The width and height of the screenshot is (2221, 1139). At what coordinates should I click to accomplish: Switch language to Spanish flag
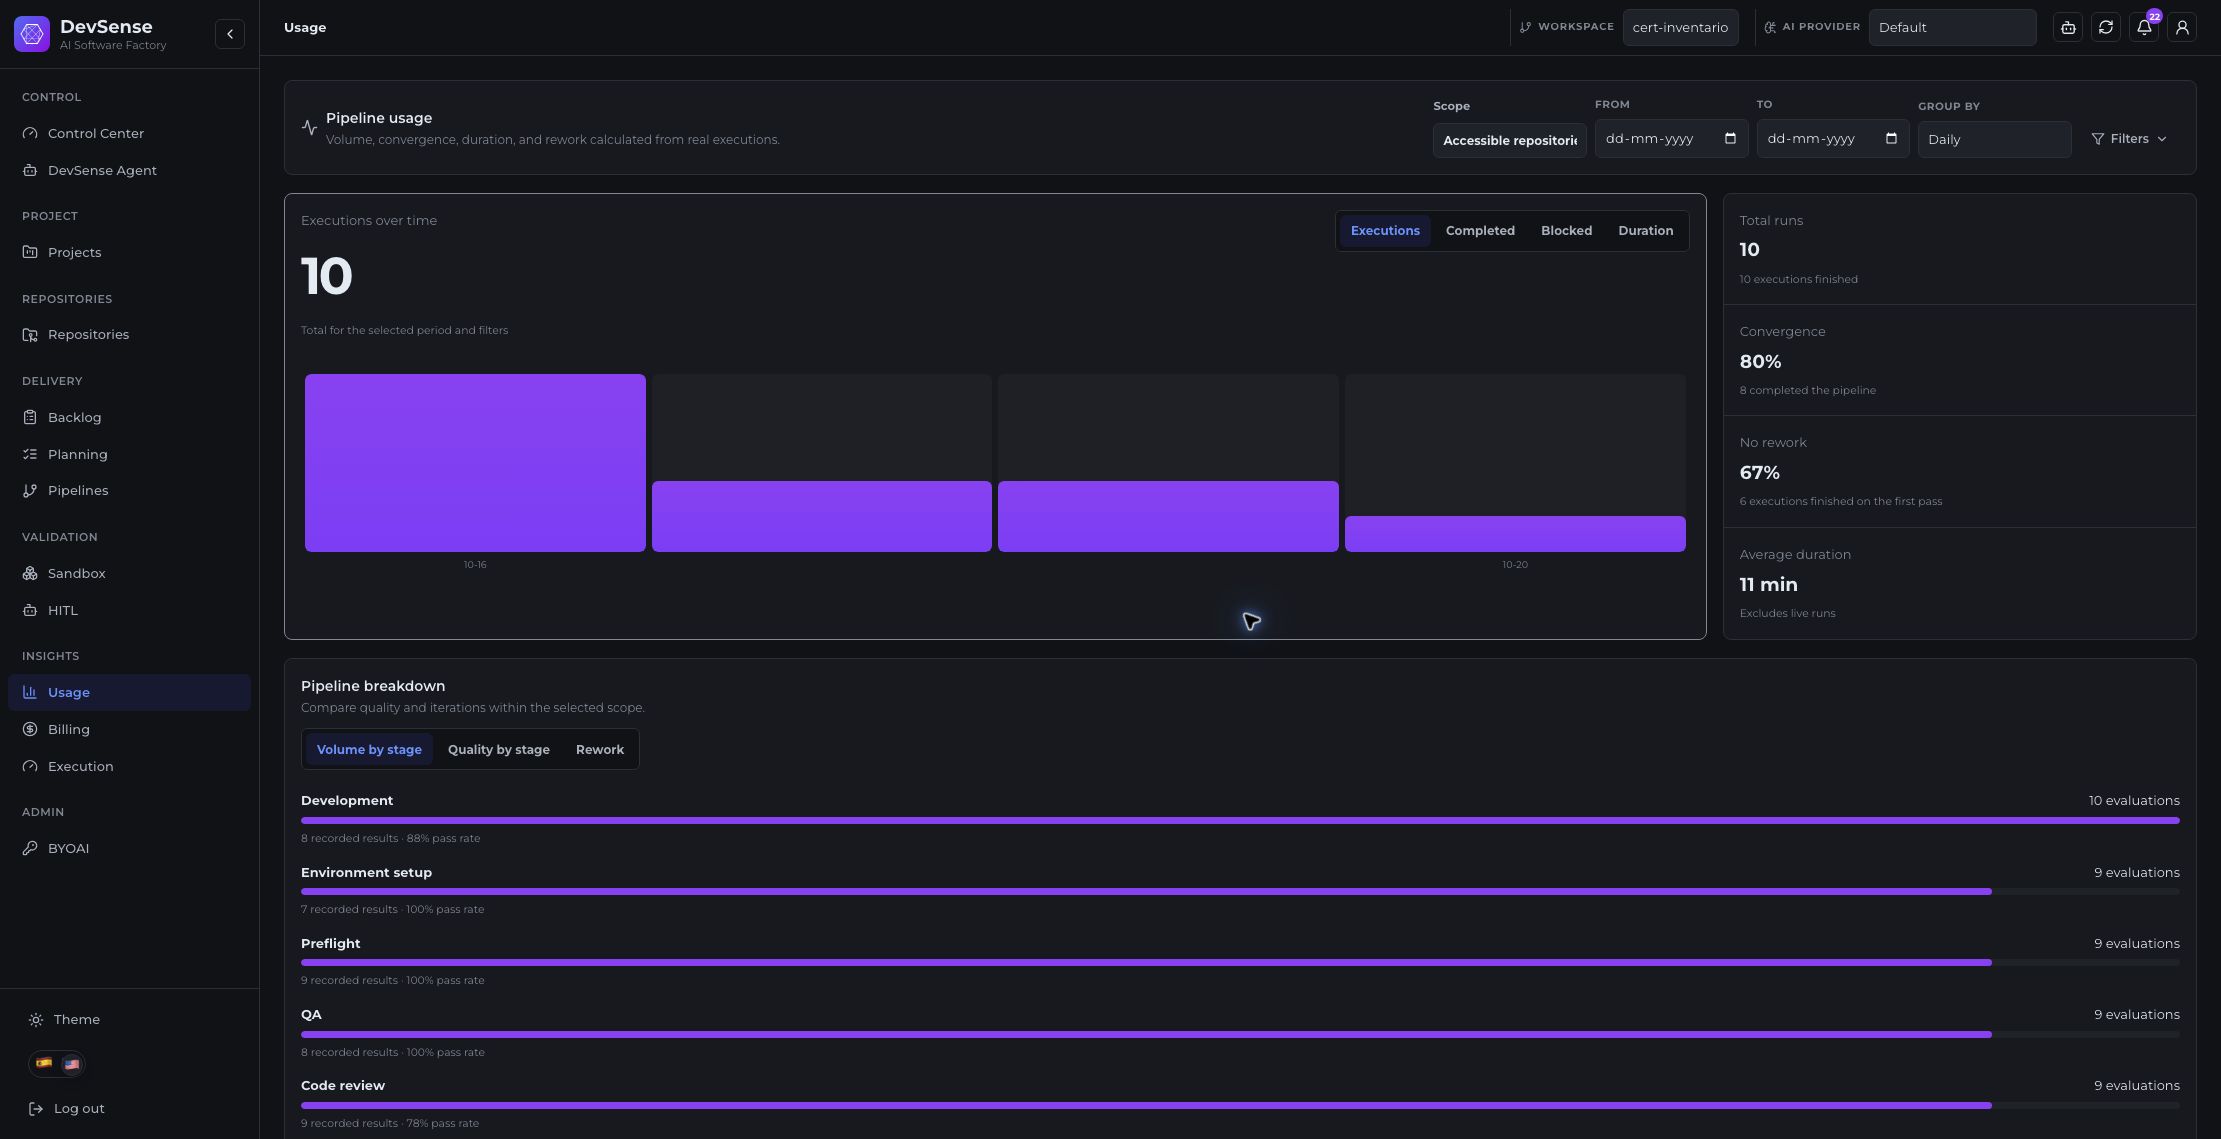click(x=44, y=1063)
